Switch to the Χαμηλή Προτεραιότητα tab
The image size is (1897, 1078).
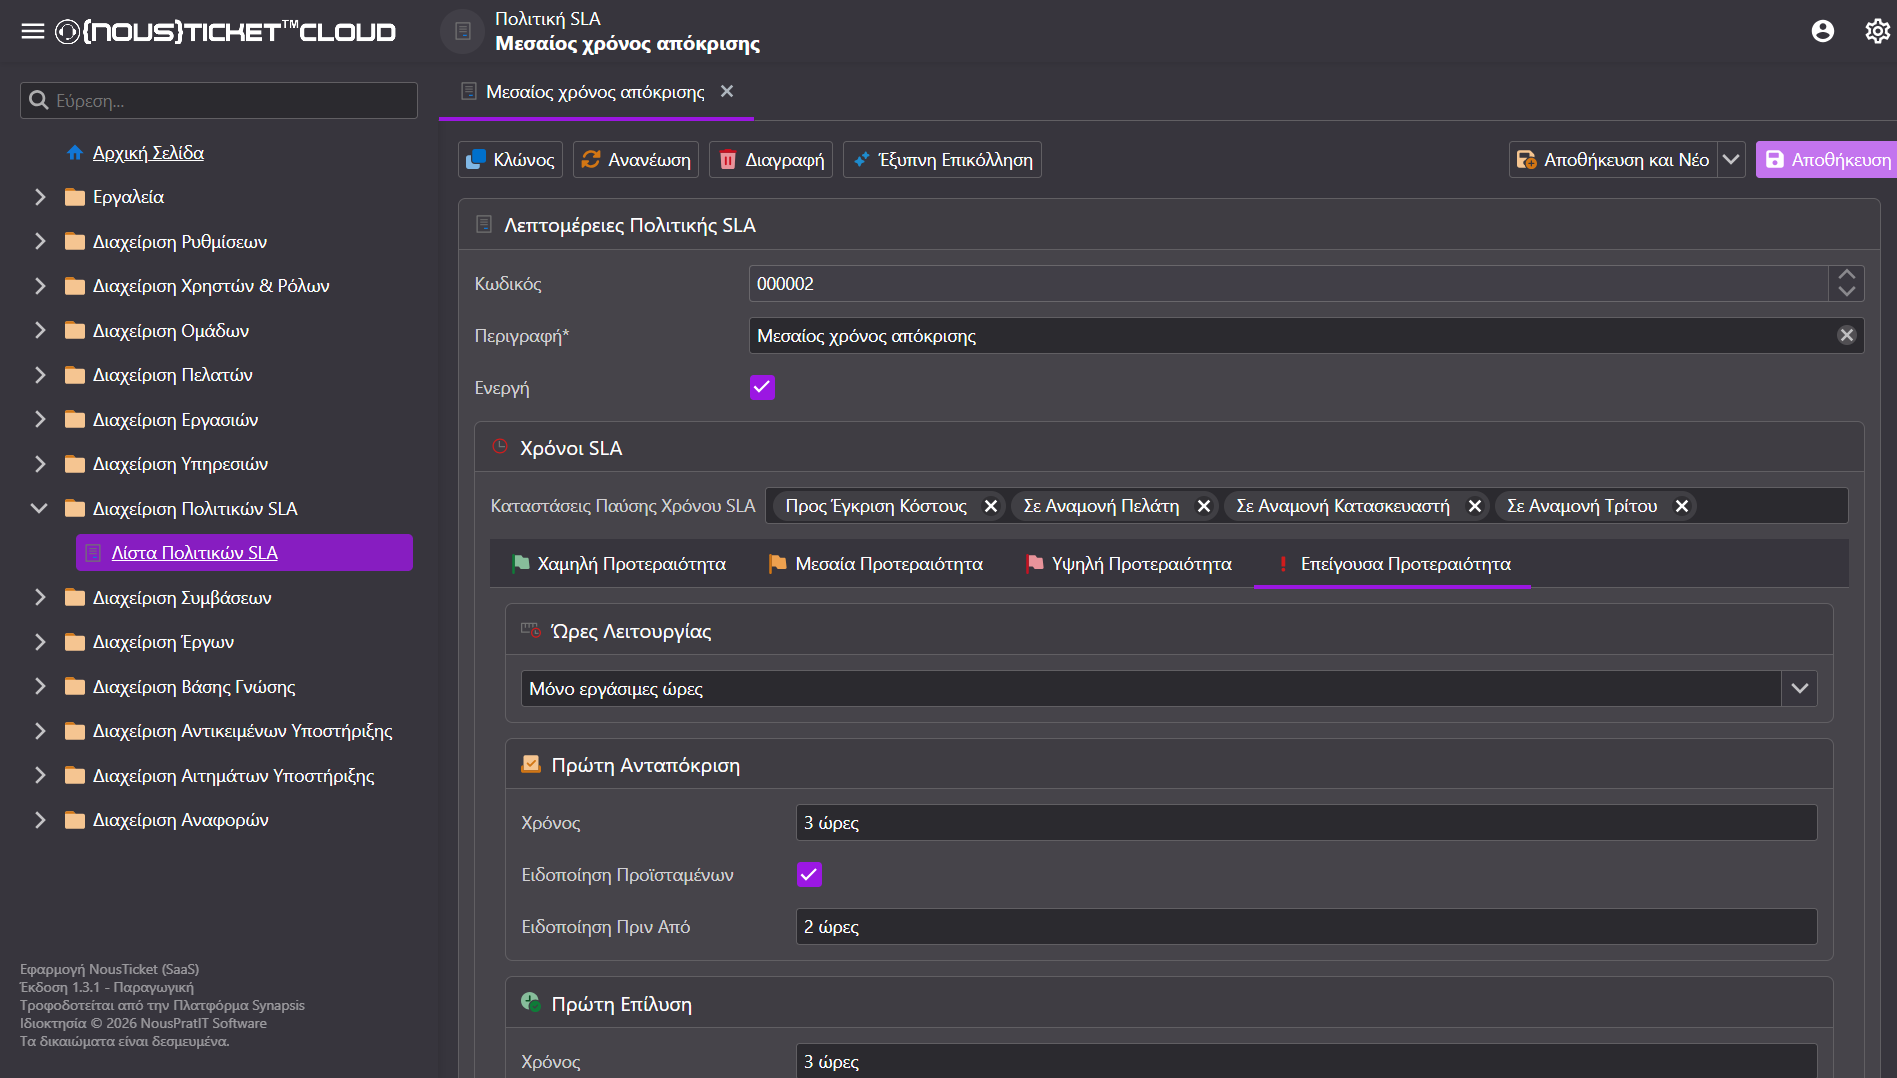619,564
